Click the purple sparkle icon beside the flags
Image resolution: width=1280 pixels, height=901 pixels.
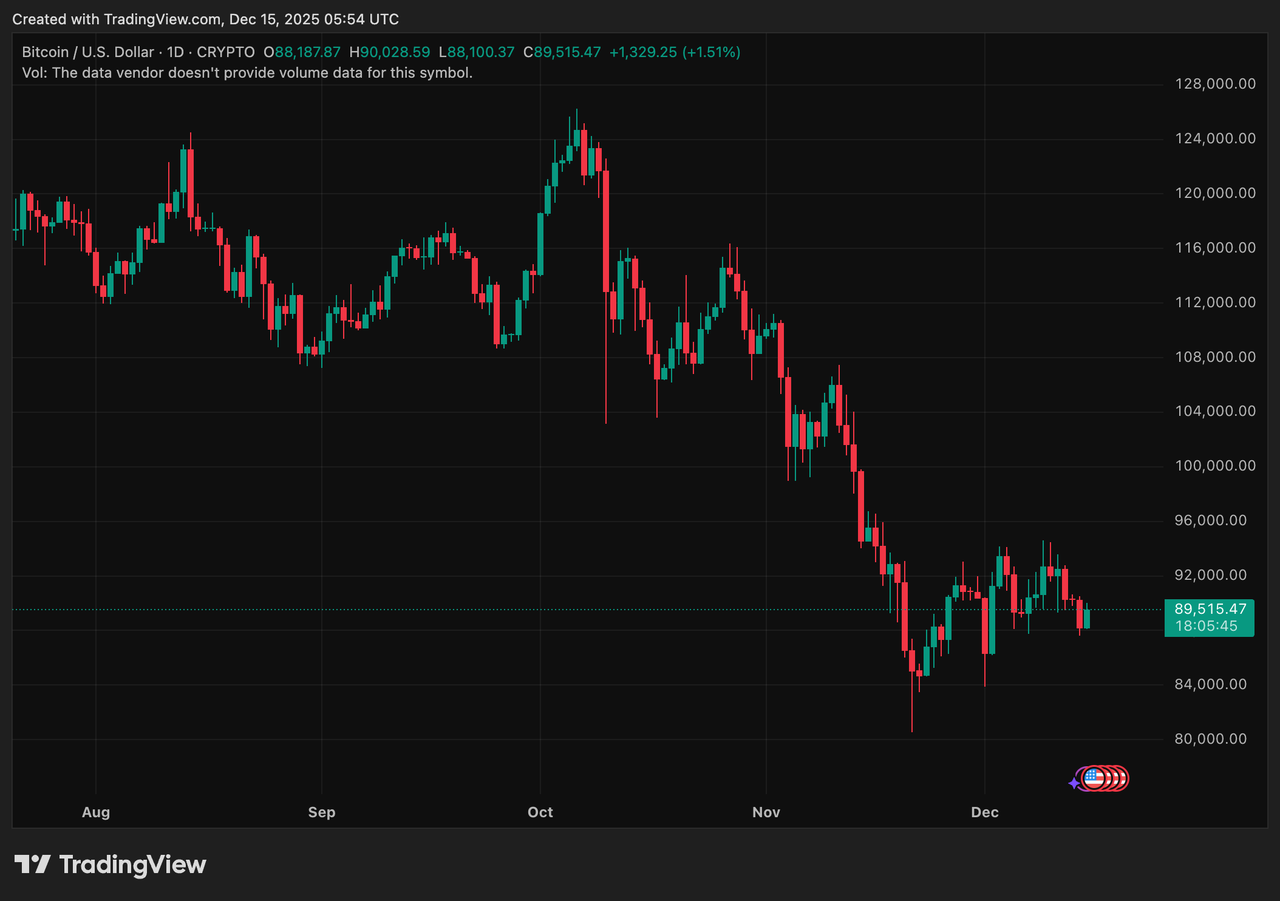(1075, 783)
